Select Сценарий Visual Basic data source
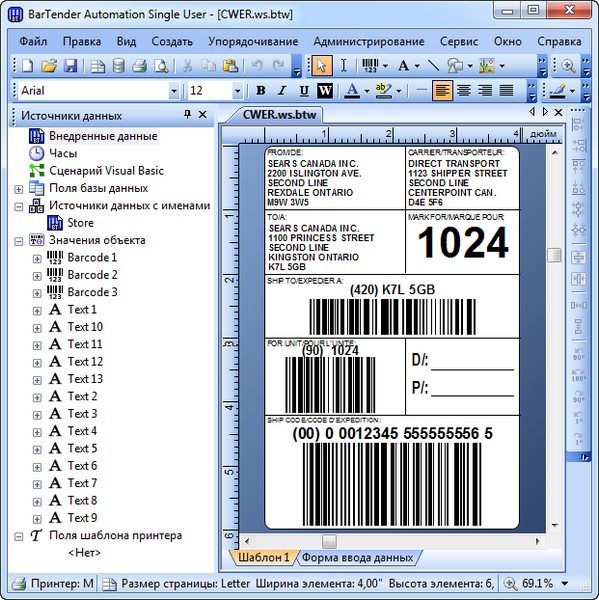The width and height of the screenshot is (599, 600). coord(106,171)
